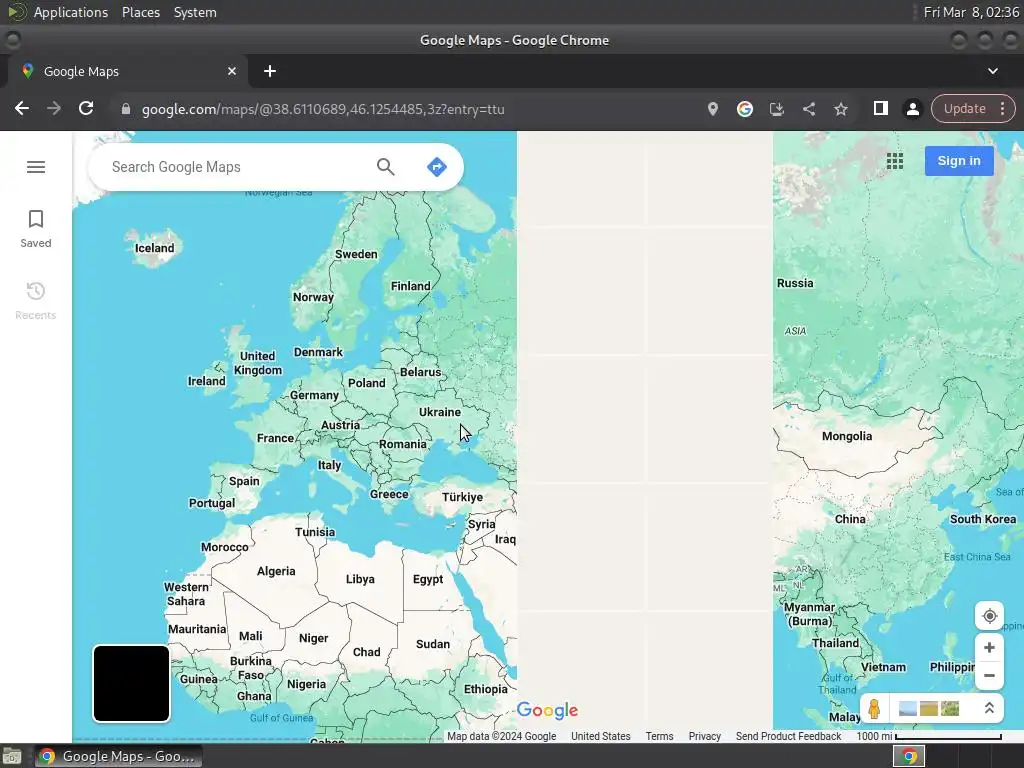Open the Google apps grid
Image resolution: width=1024 pixels, height=768 pixels.
(x=895, y=161)
